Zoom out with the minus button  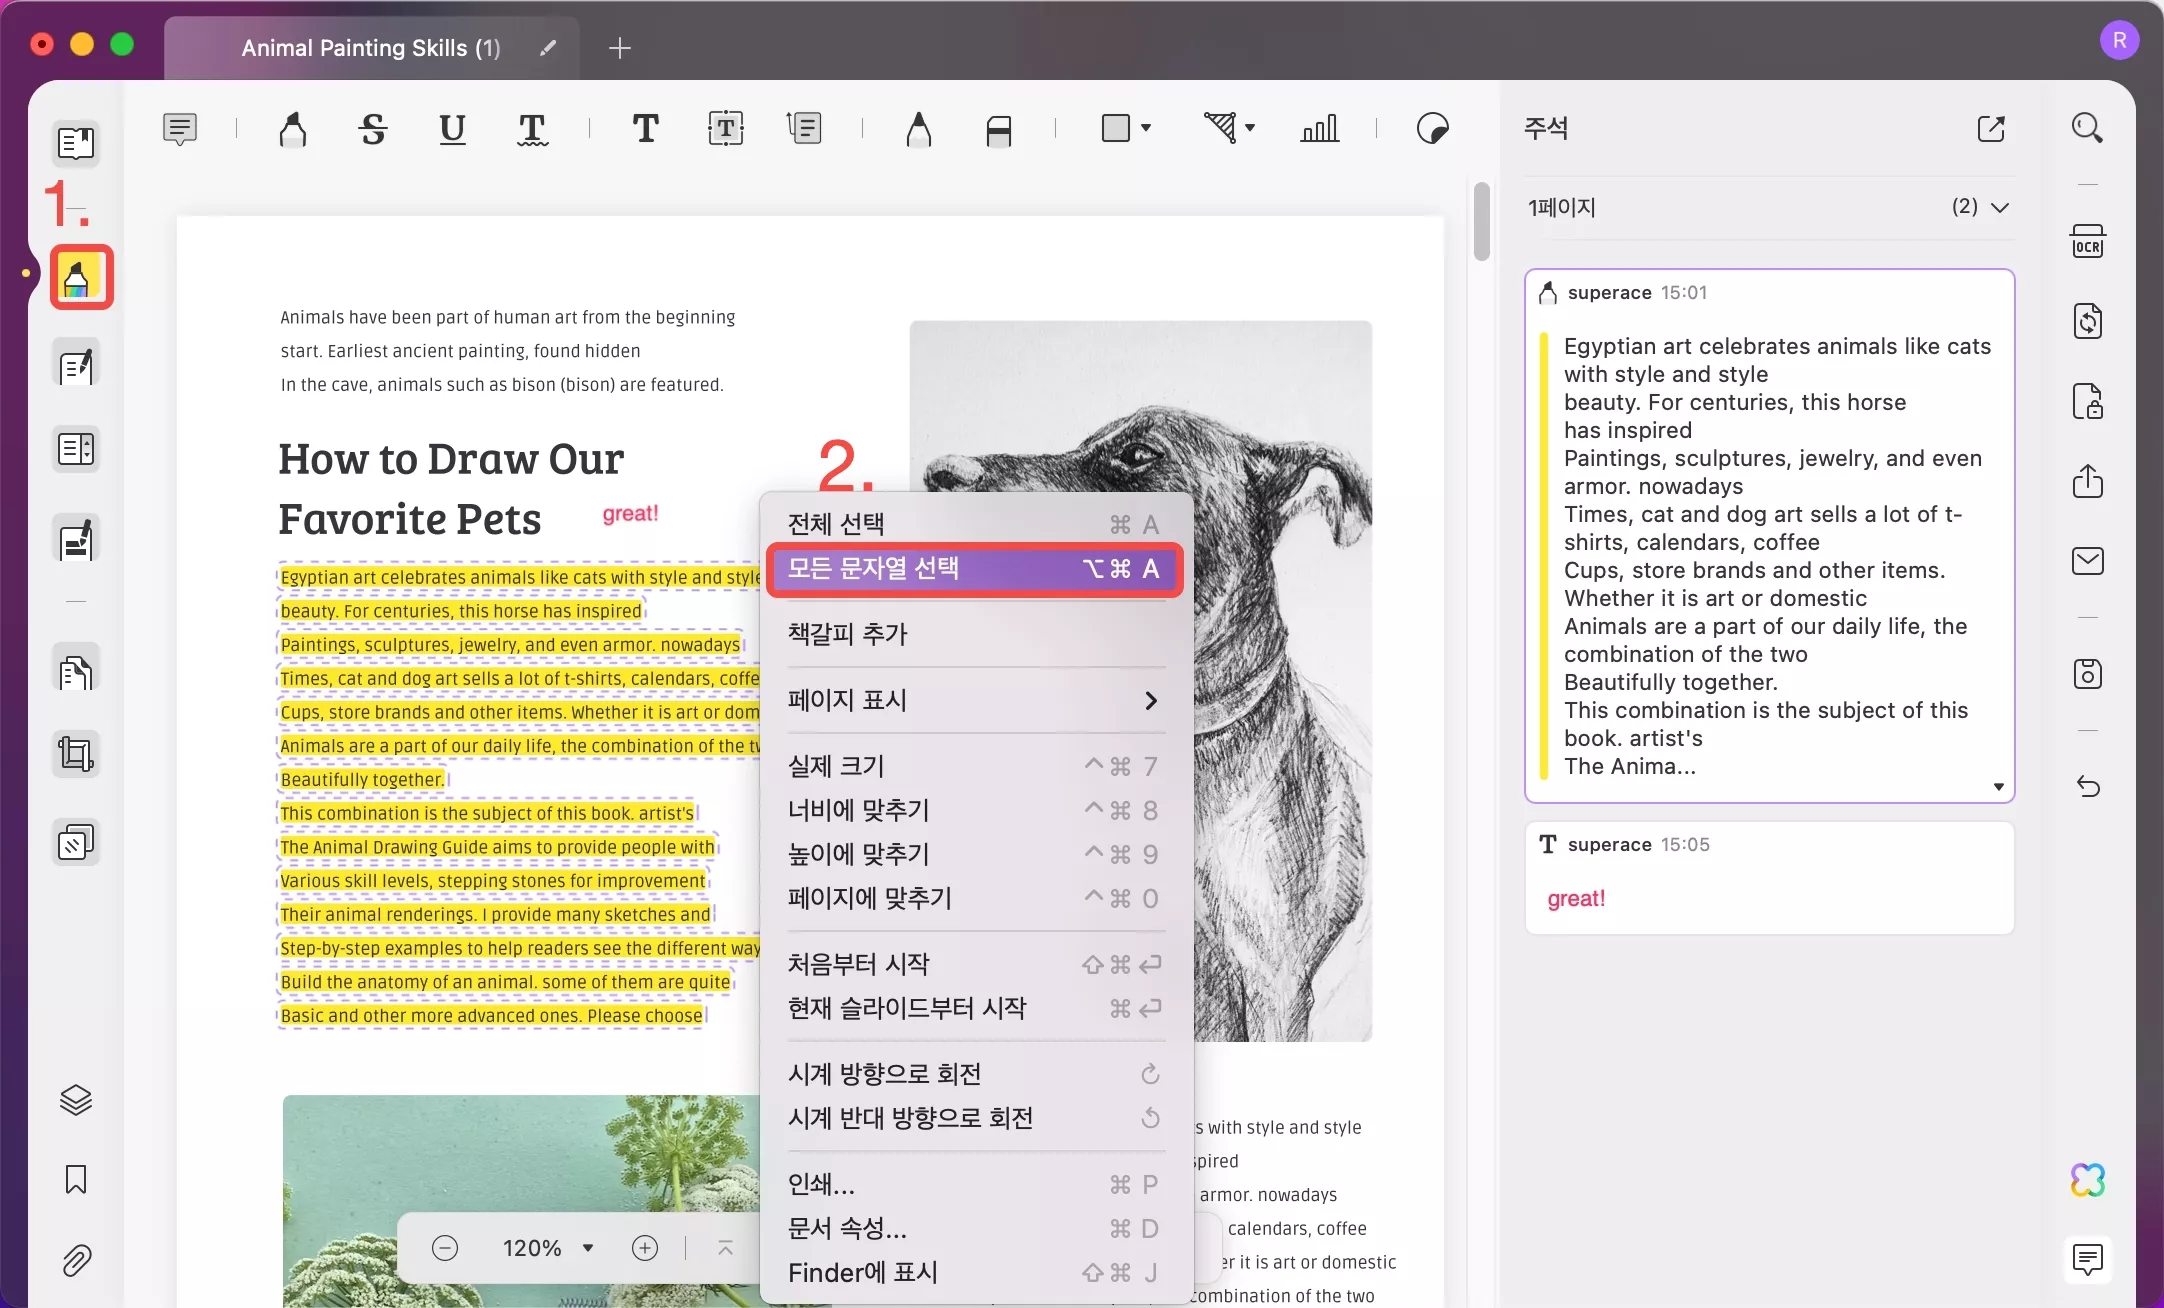pos(445,1248)
